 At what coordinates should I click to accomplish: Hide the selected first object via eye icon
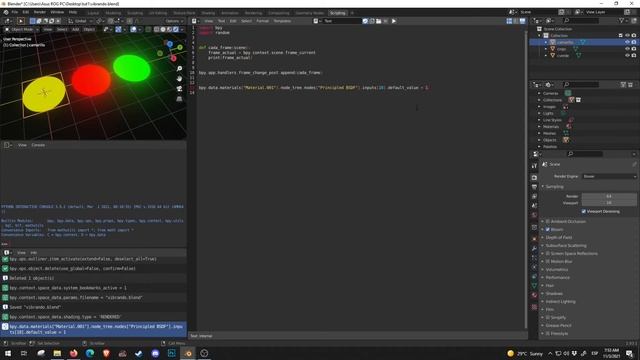pos(627,42)
